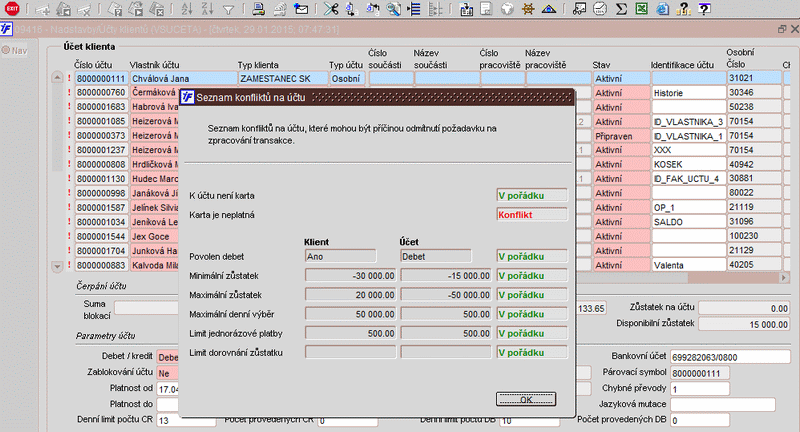This screenshot has height=432, width=800.
Task: Click the Chybné převody field
Action: click(699, 389)
